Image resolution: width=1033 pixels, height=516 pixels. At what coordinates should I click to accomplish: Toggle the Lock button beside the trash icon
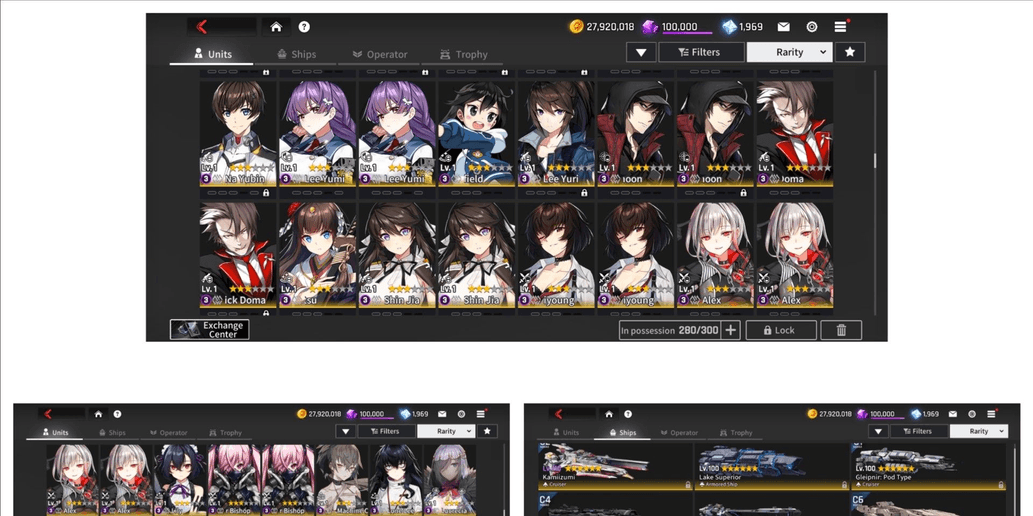pyautogui.click(x=781, y=330)
